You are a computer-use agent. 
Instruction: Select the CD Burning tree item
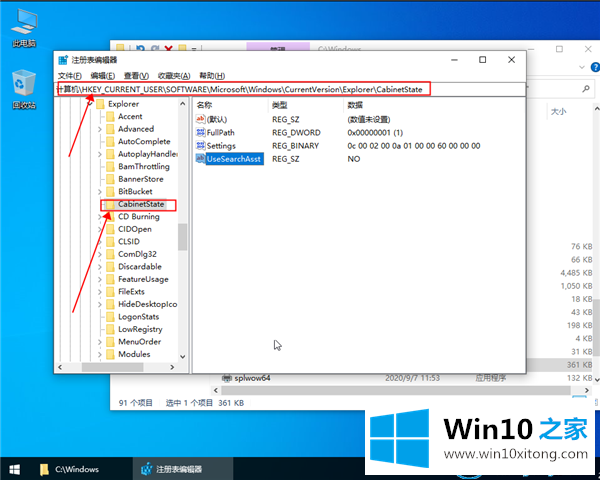[x=139, y=217]
